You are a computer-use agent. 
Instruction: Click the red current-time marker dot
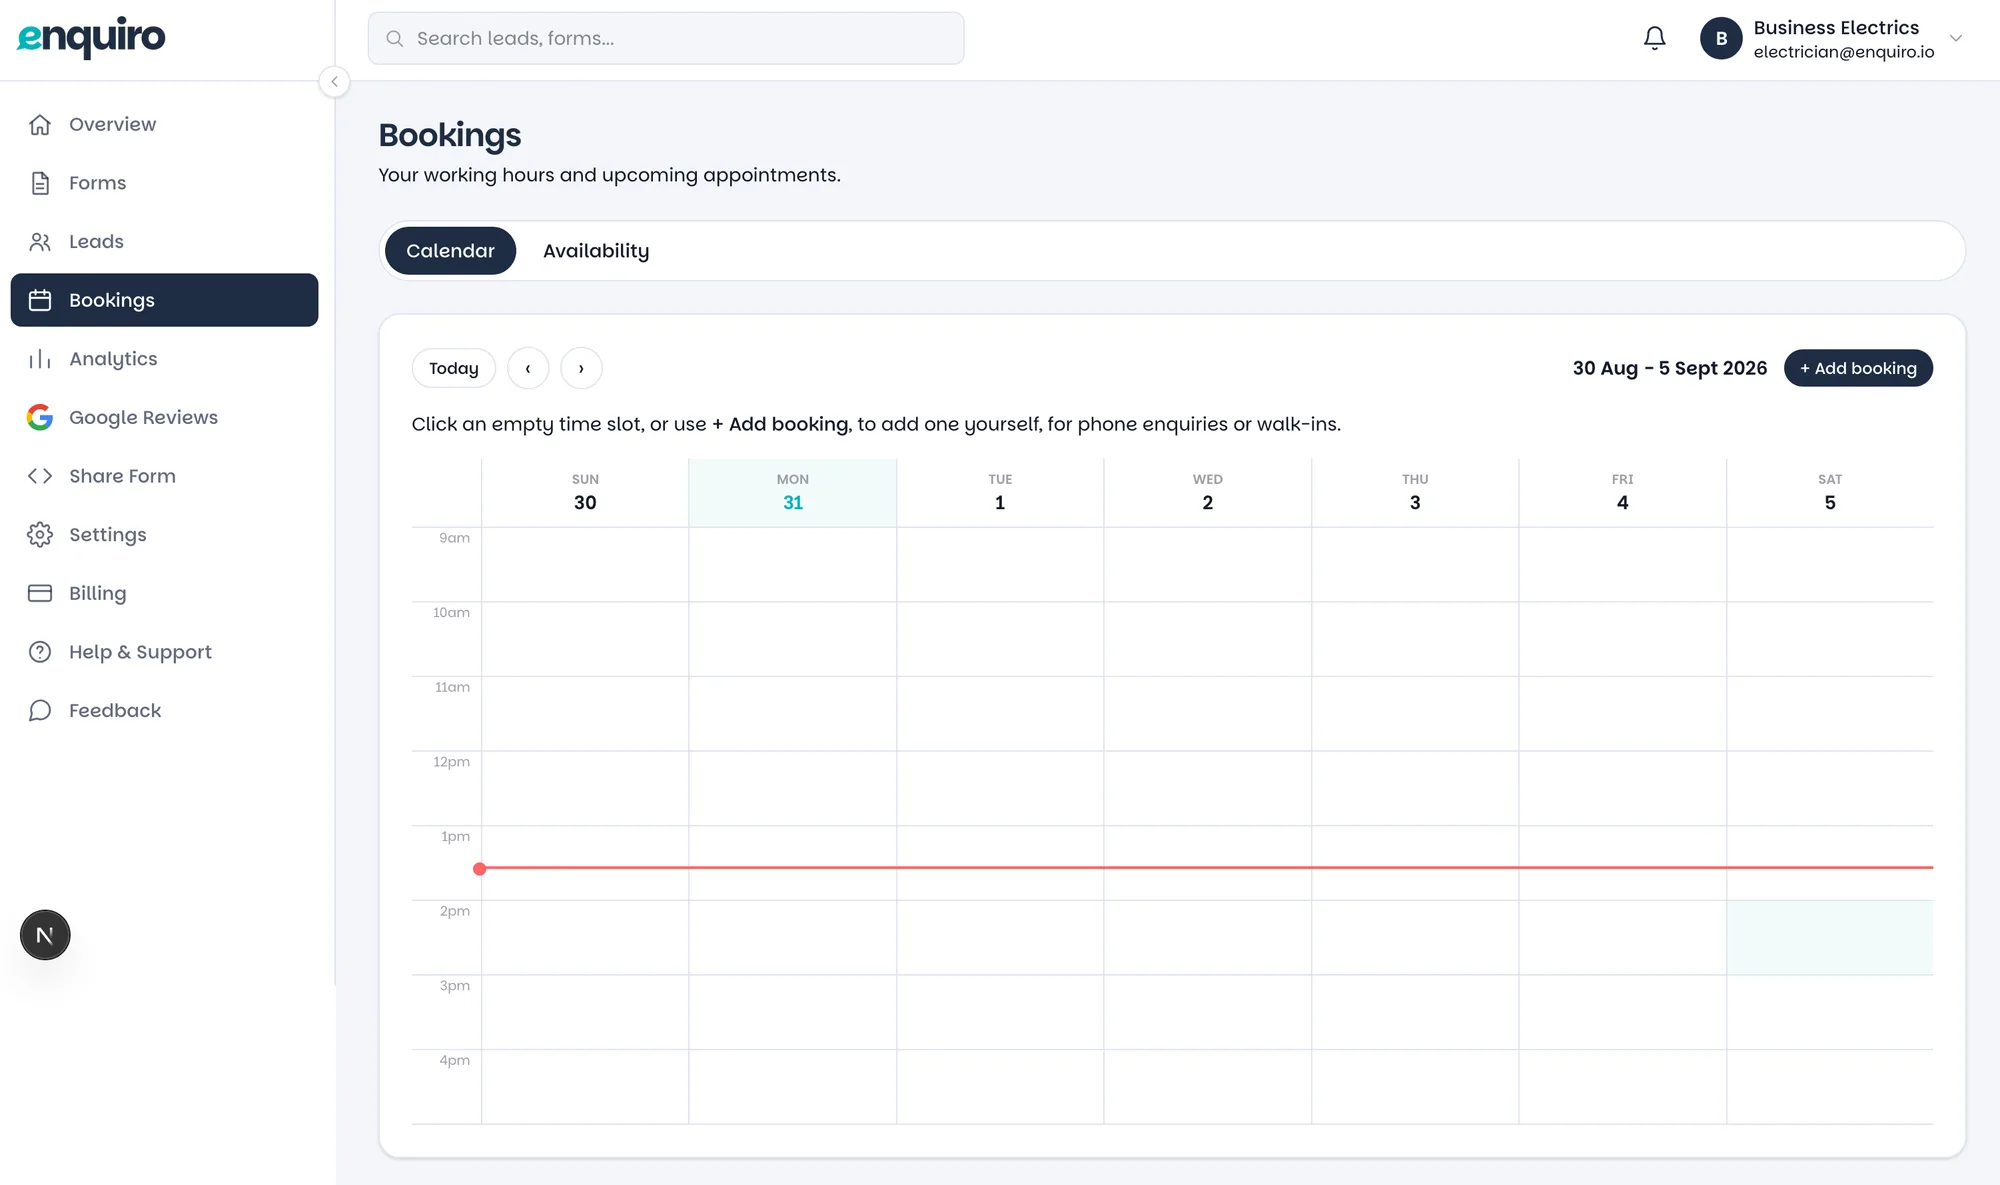tap(480, 868)
